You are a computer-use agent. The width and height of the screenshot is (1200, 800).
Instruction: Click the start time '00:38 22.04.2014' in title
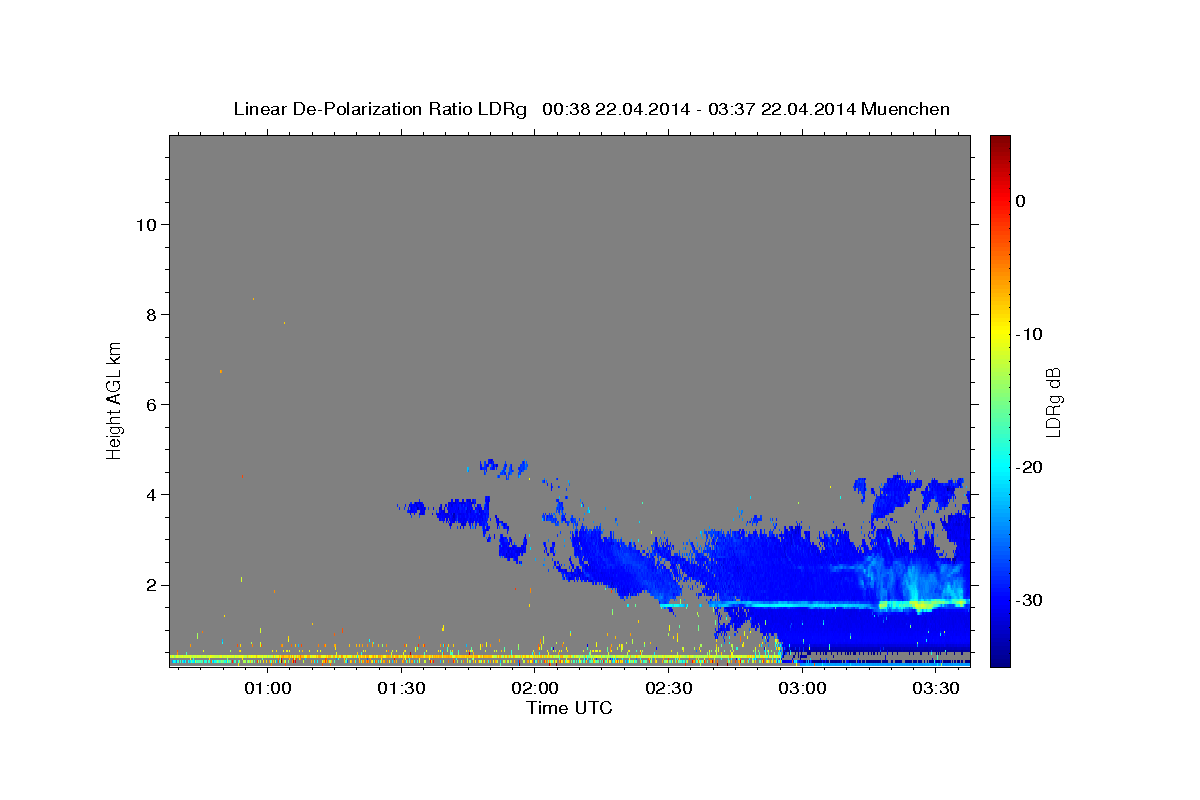pyautogui.click(x=615, y=109)
